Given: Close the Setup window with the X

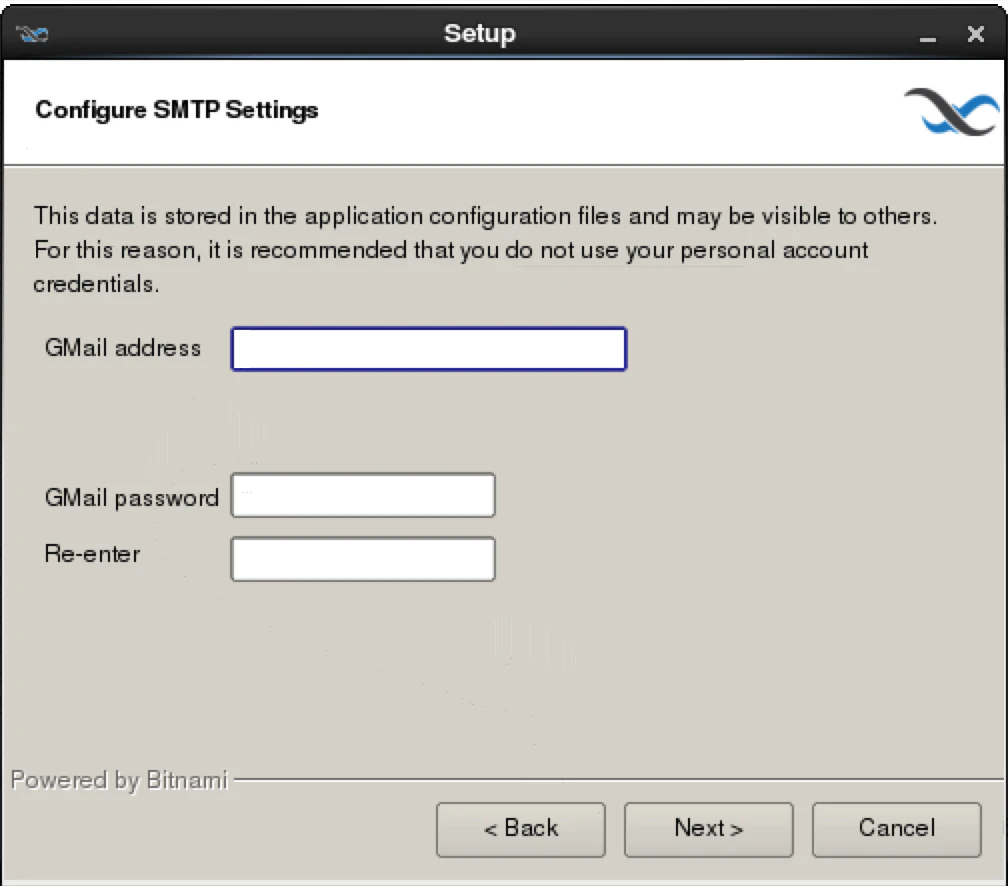Looking at the screenshot, I should 976,33.
